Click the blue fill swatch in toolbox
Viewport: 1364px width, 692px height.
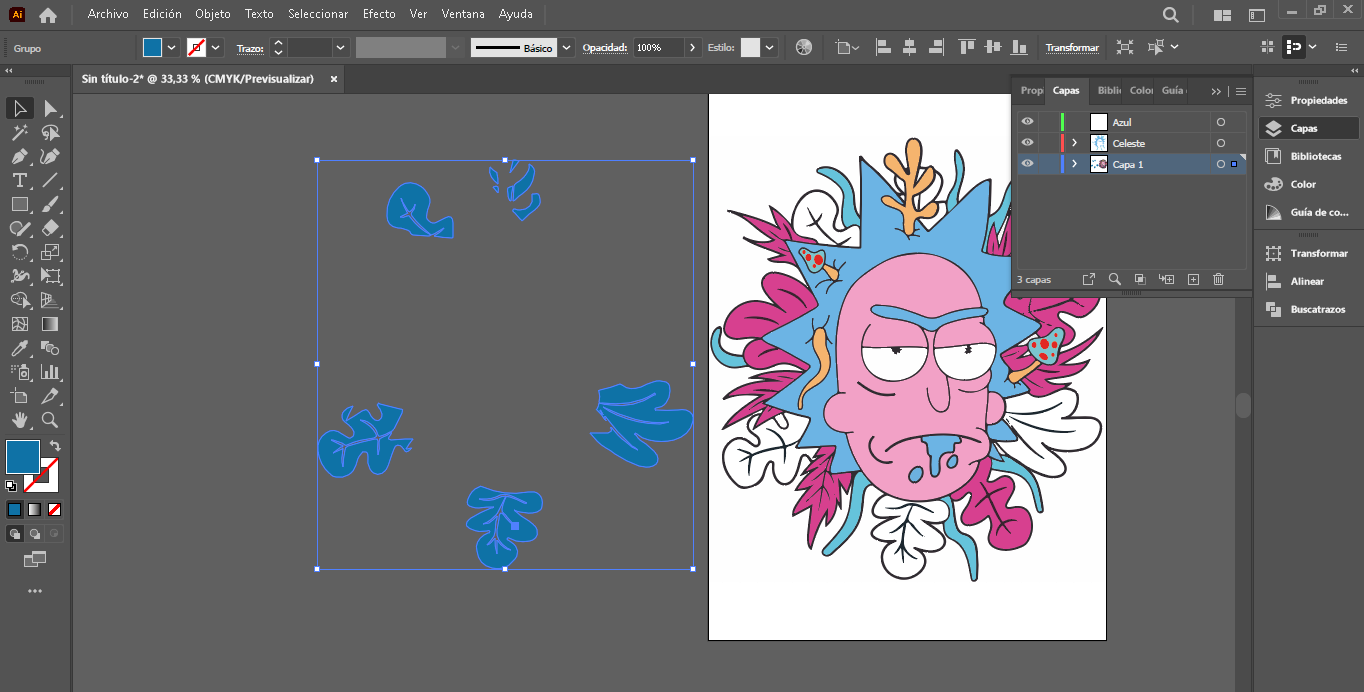[x=23, y=457]
